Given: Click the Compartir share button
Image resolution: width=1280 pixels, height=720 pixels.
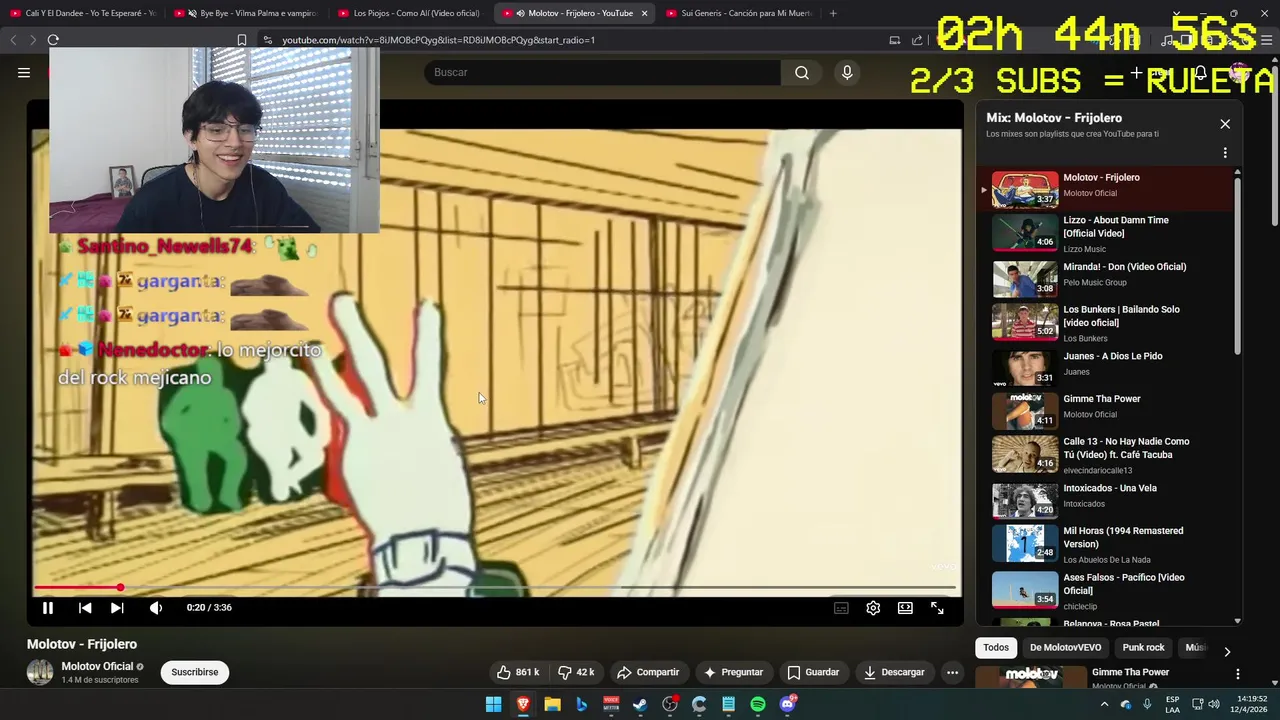Looking at the screenshot, I should [x=648, y=672].
